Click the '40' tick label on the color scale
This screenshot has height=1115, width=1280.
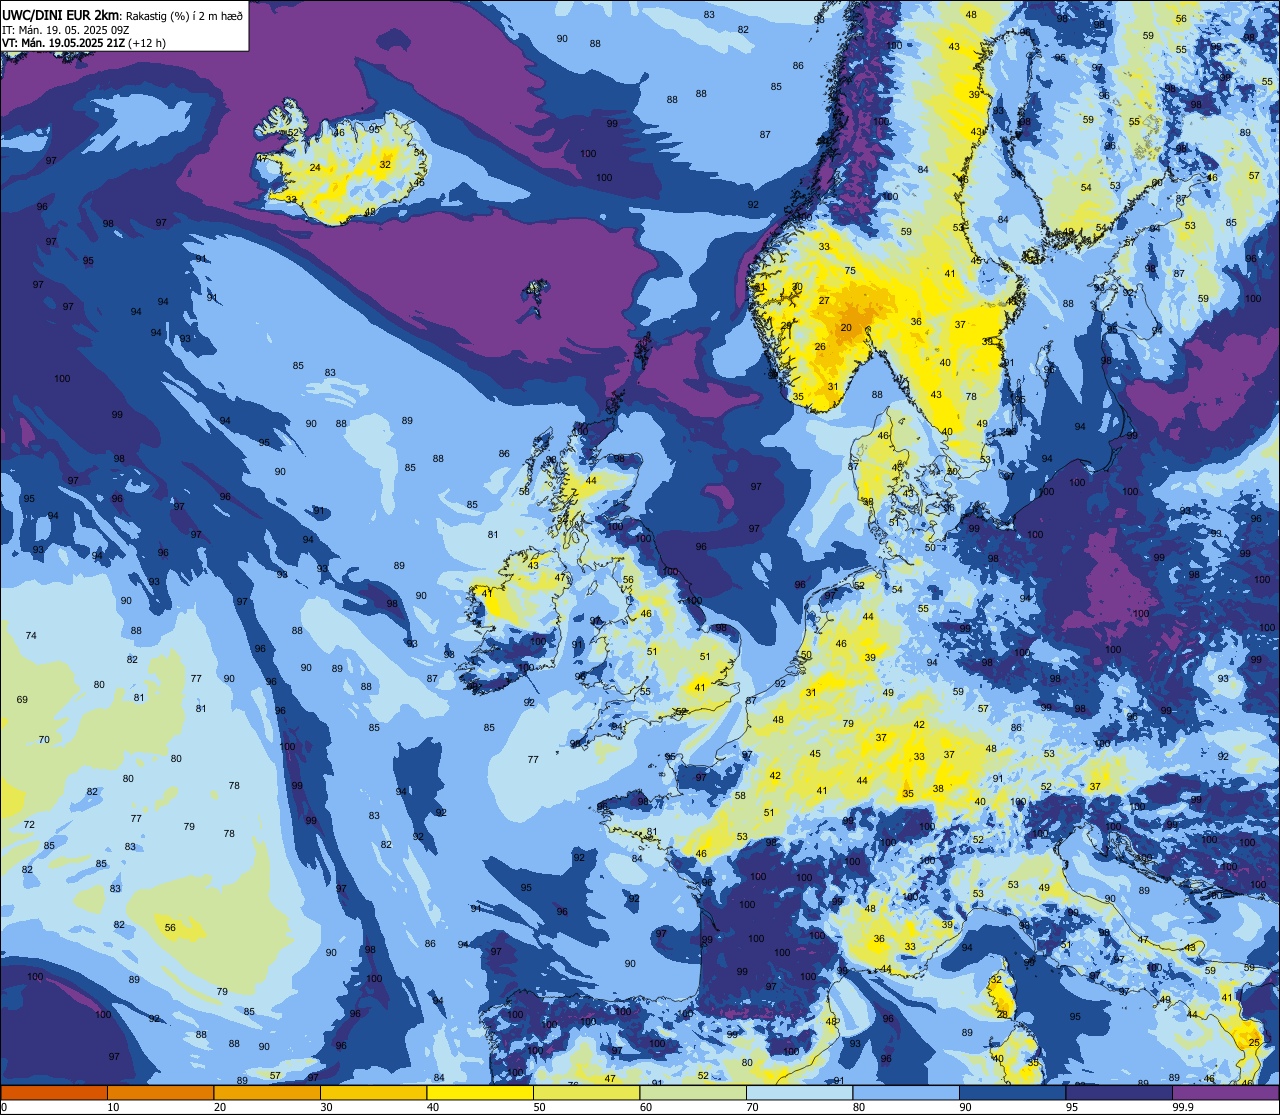(x=433, y=1107)
